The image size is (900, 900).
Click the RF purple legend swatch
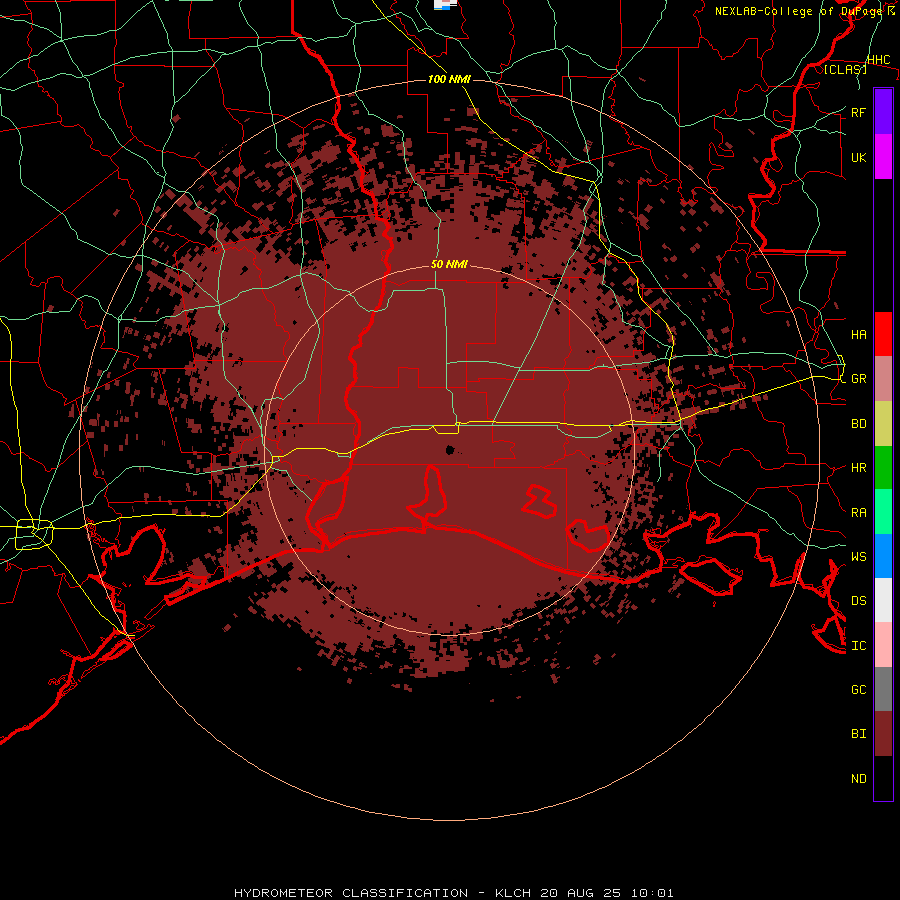[x=883, y=112]
